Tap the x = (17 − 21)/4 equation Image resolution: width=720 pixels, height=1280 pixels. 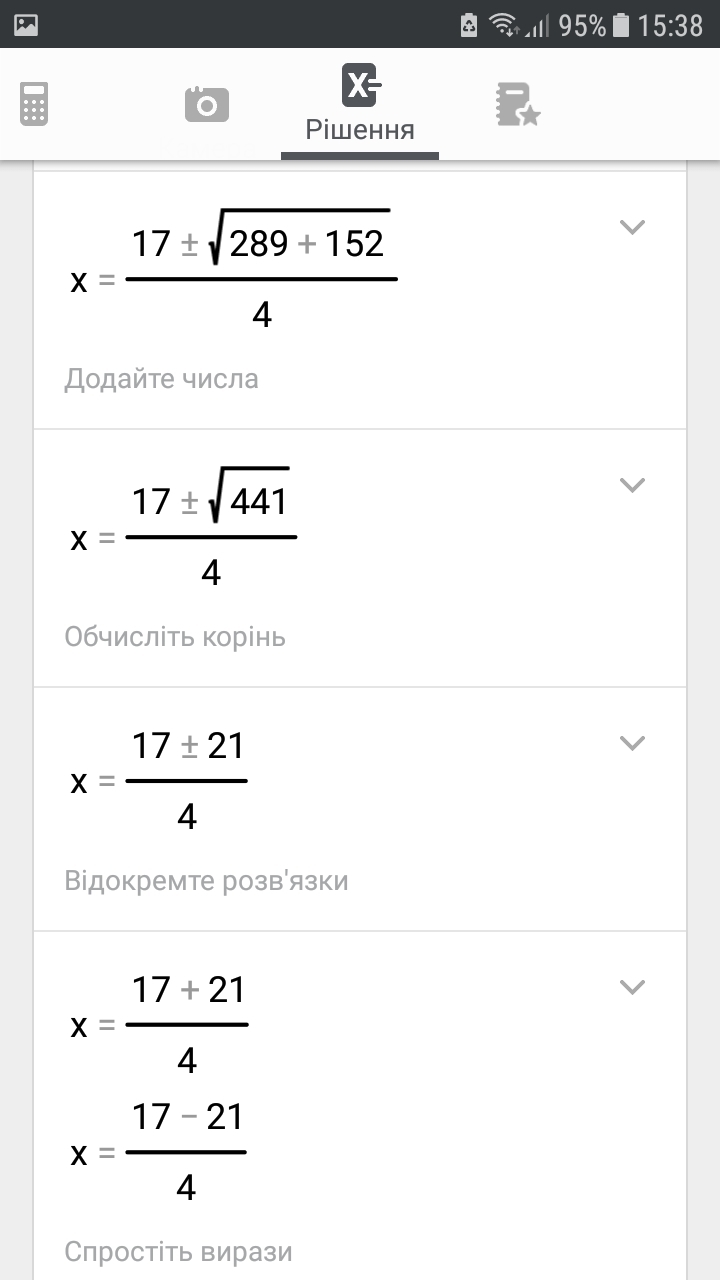coord(160,1152)
